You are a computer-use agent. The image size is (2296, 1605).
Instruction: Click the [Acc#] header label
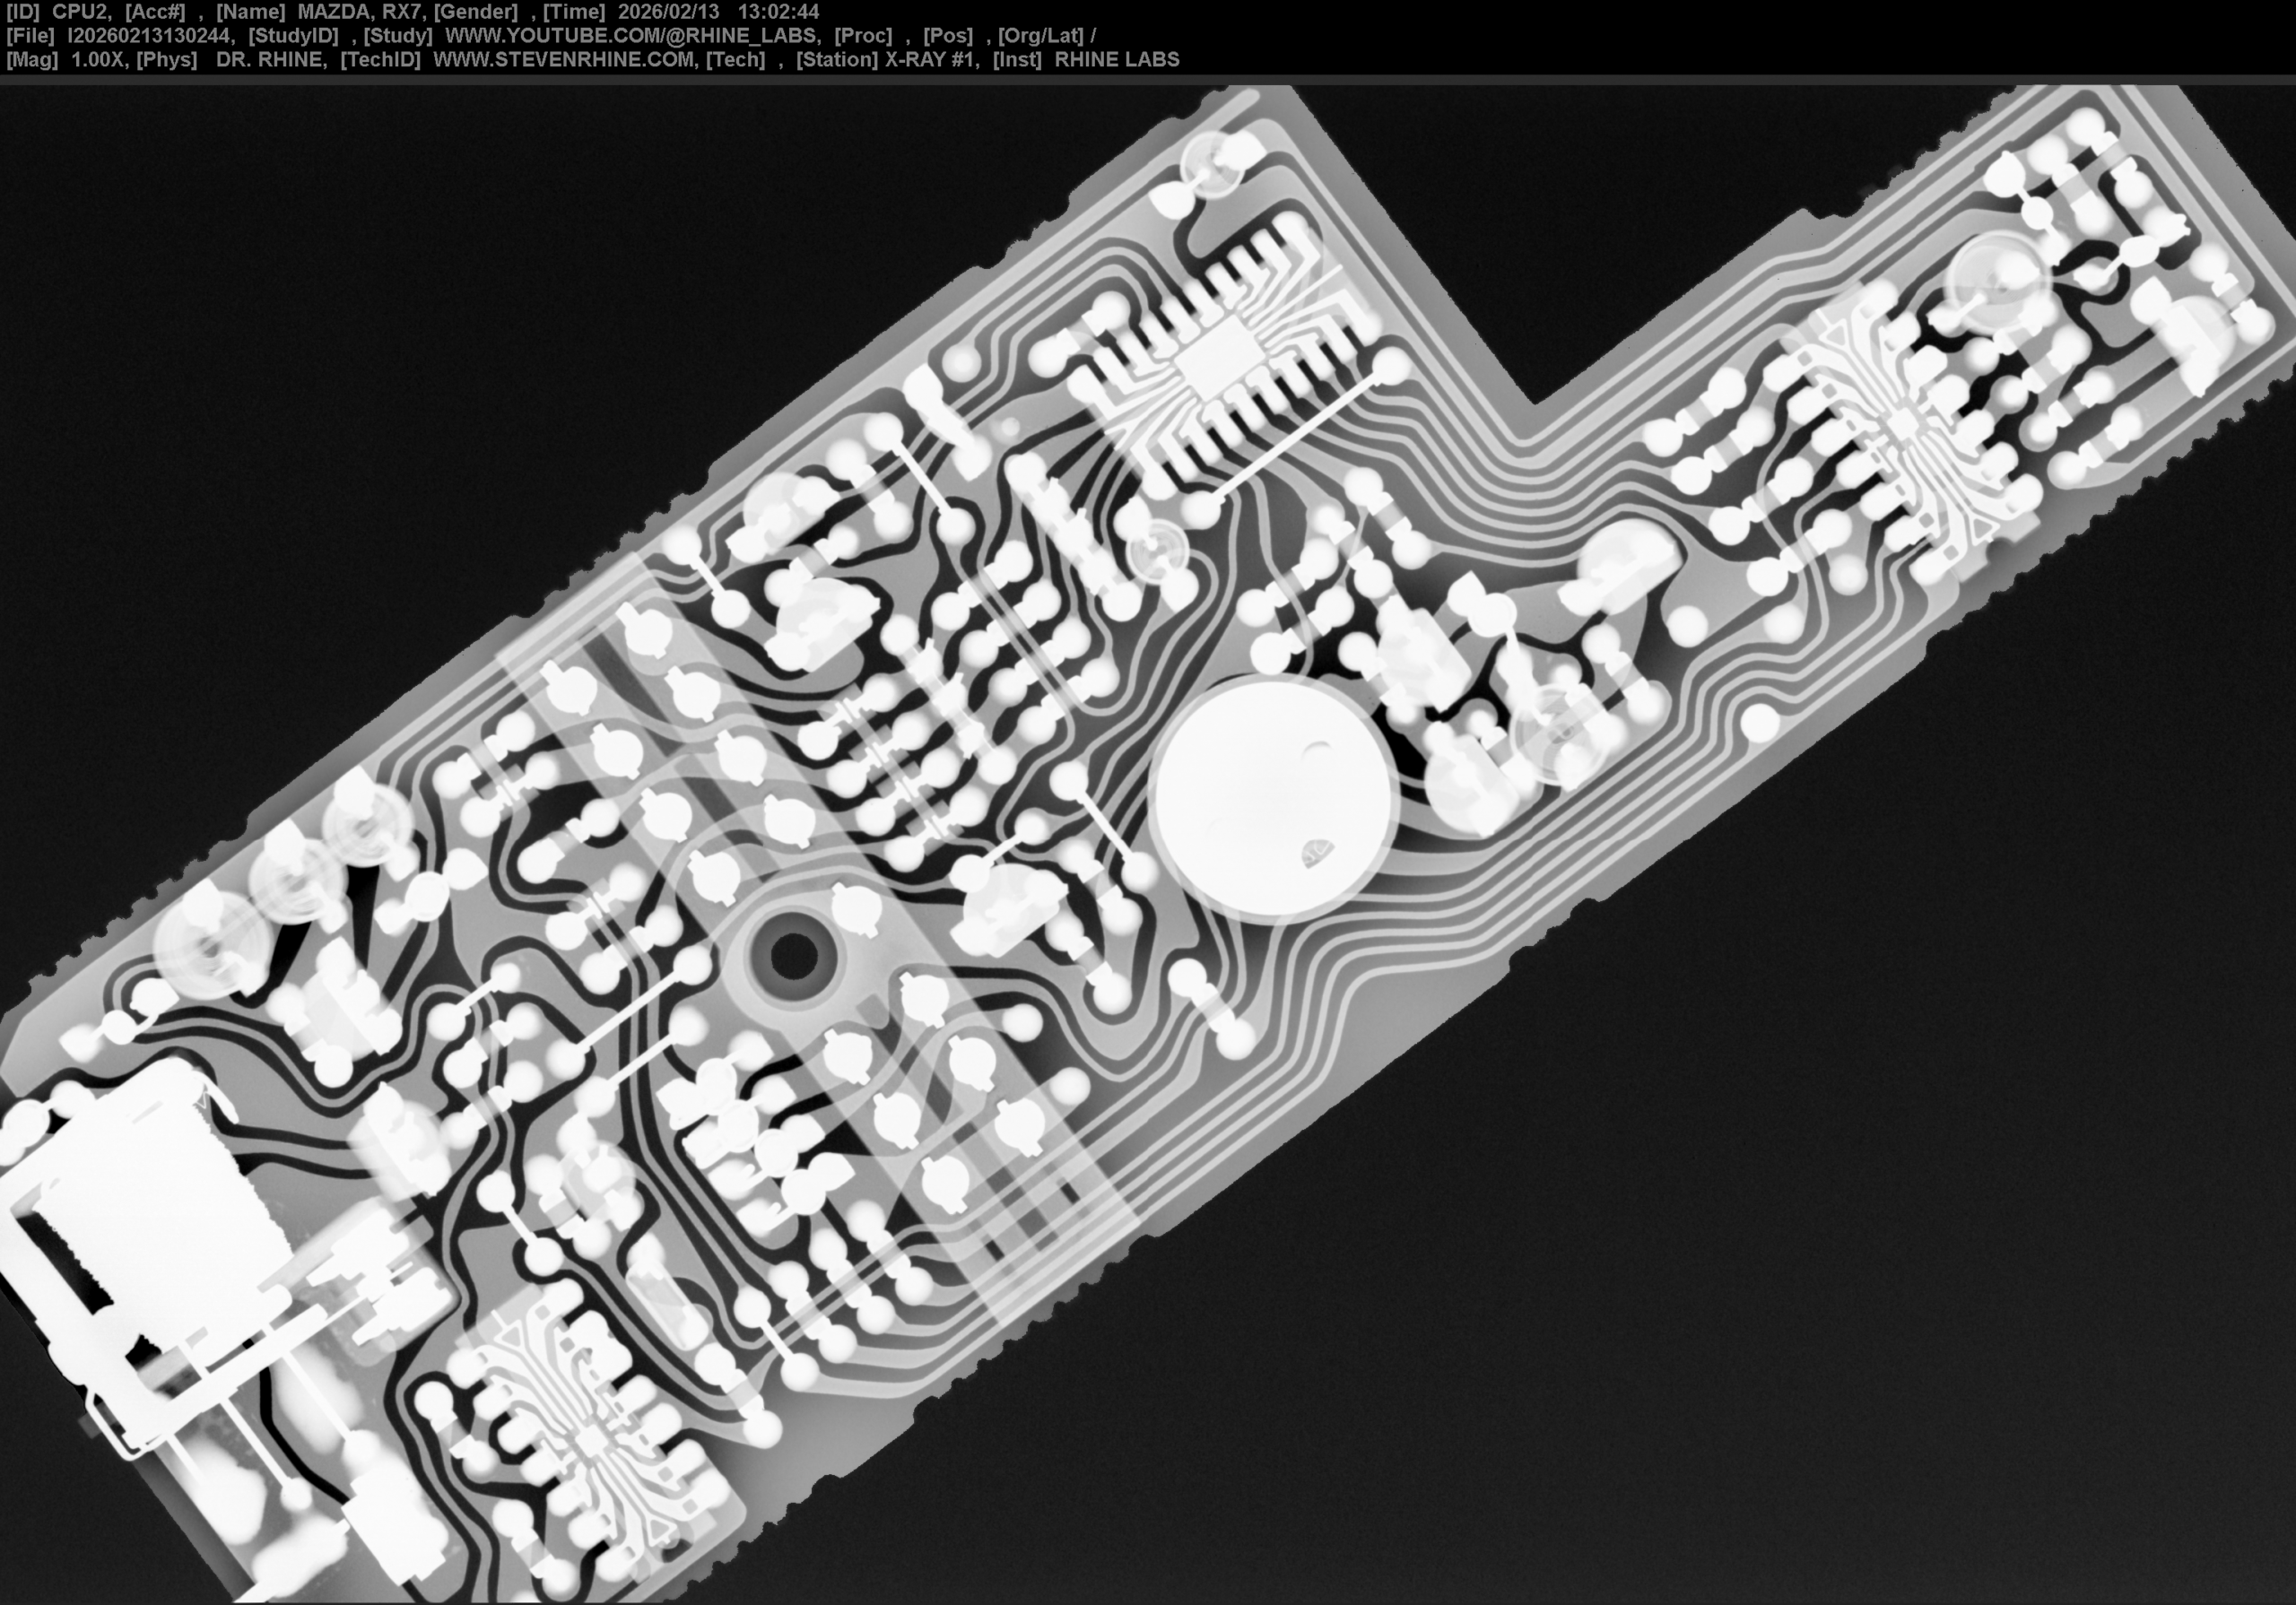155,12
